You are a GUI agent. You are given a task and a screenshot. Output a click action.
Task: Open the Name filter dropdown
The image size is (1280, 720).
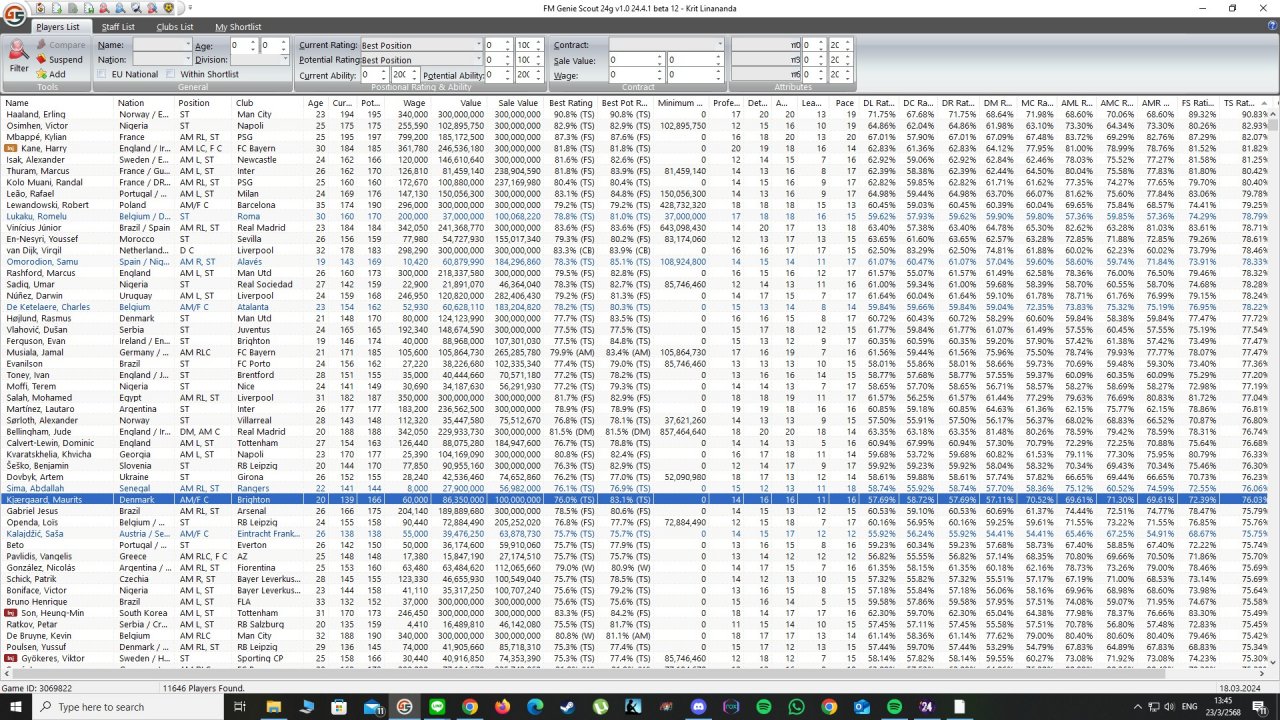tap(187, 45)
